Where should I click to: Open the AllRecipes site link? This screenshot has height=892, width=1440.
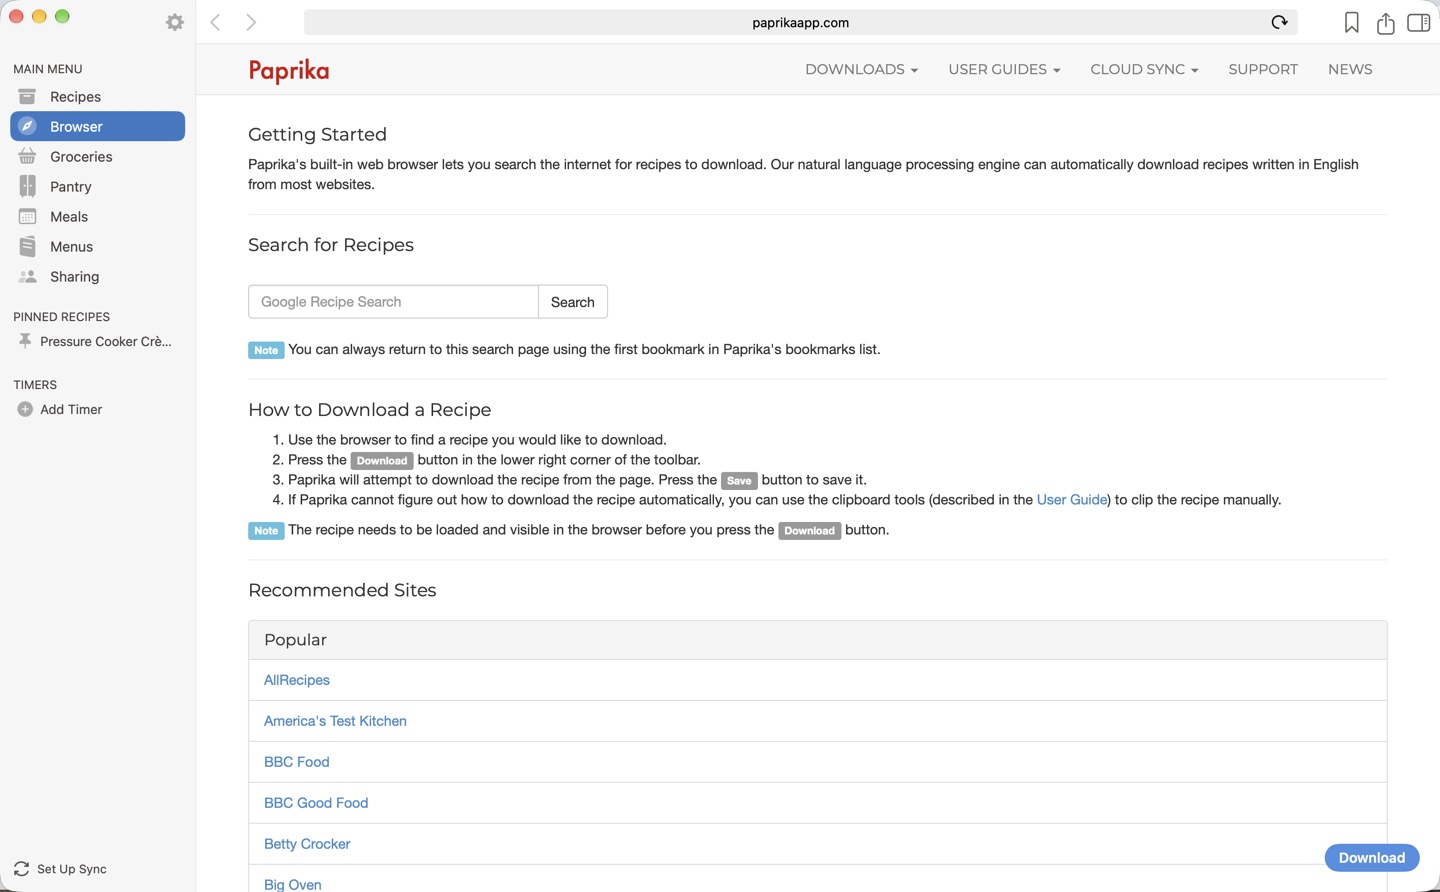tap(297, 680)
